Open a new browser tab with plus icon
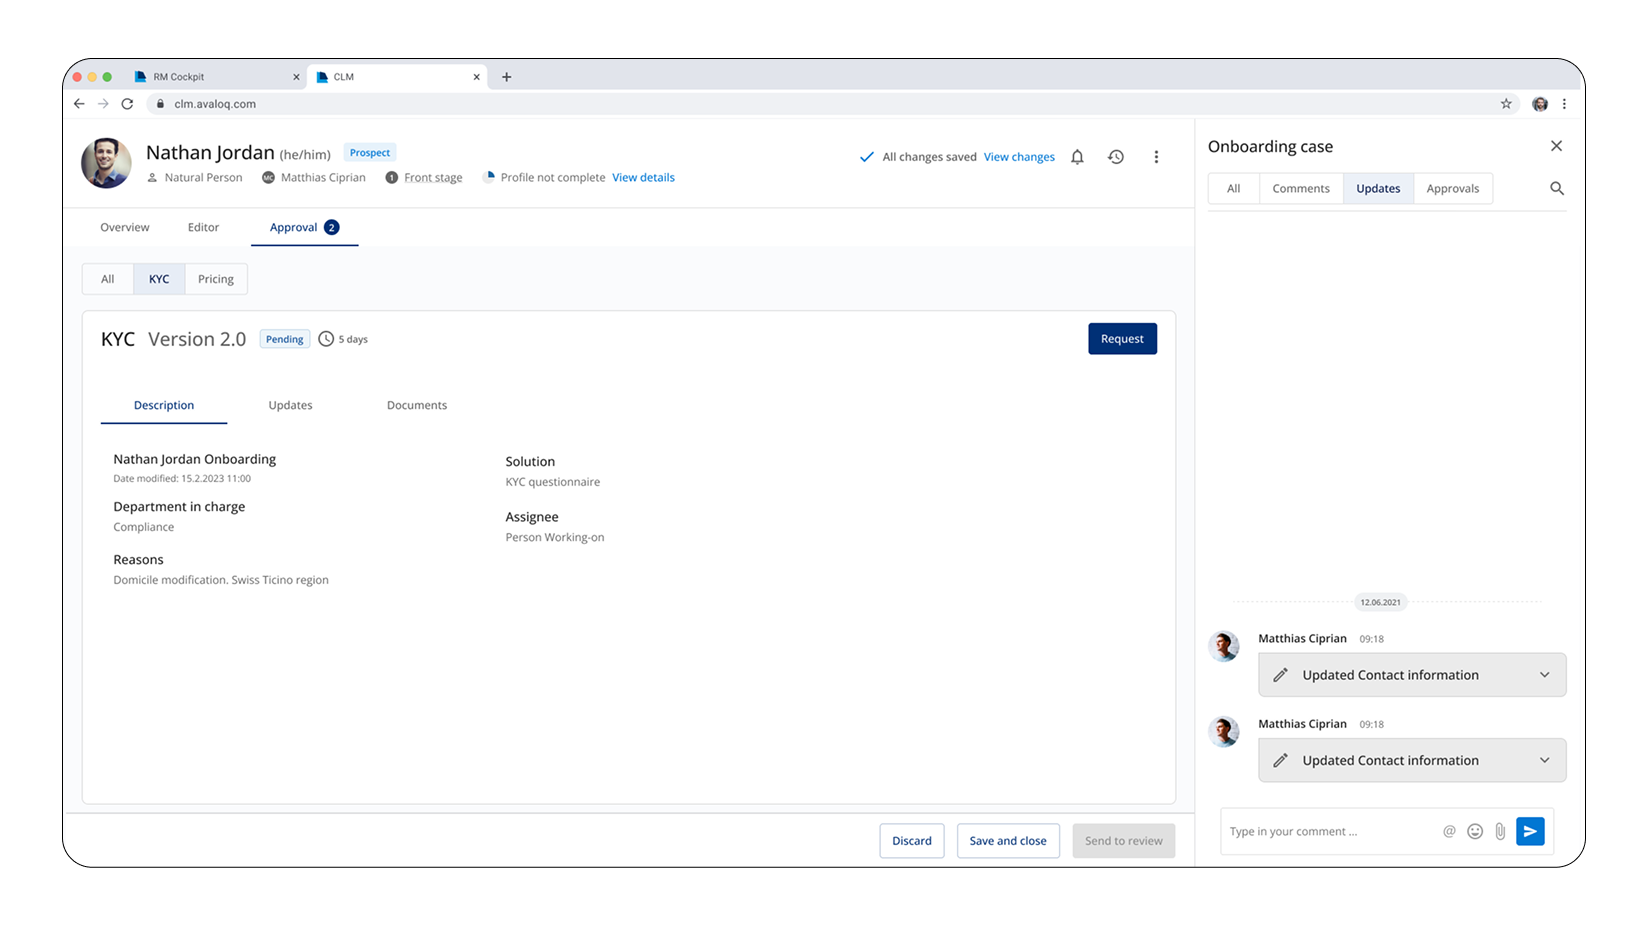 [507, 77]
